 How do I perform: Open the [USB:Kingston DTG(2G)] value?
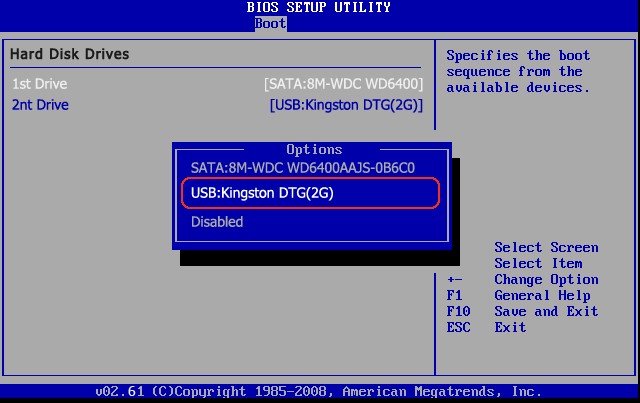tap(346, 105)
